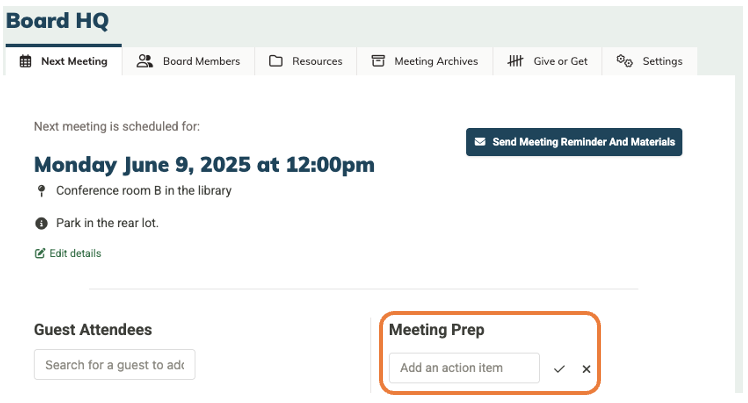Click the people icon beside Board Members

tap(145, 61)
